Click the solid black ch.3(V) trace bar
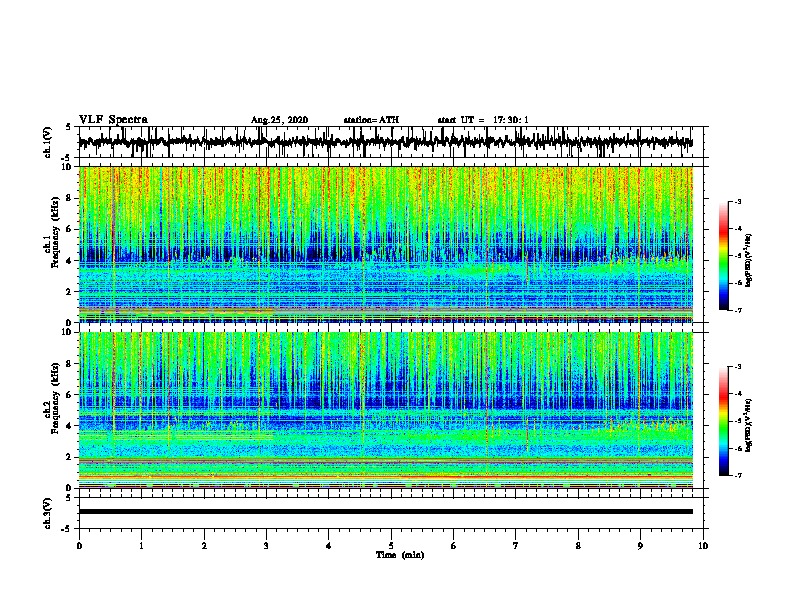Viewport: 792px width, 612px height. tap(385, 512)
